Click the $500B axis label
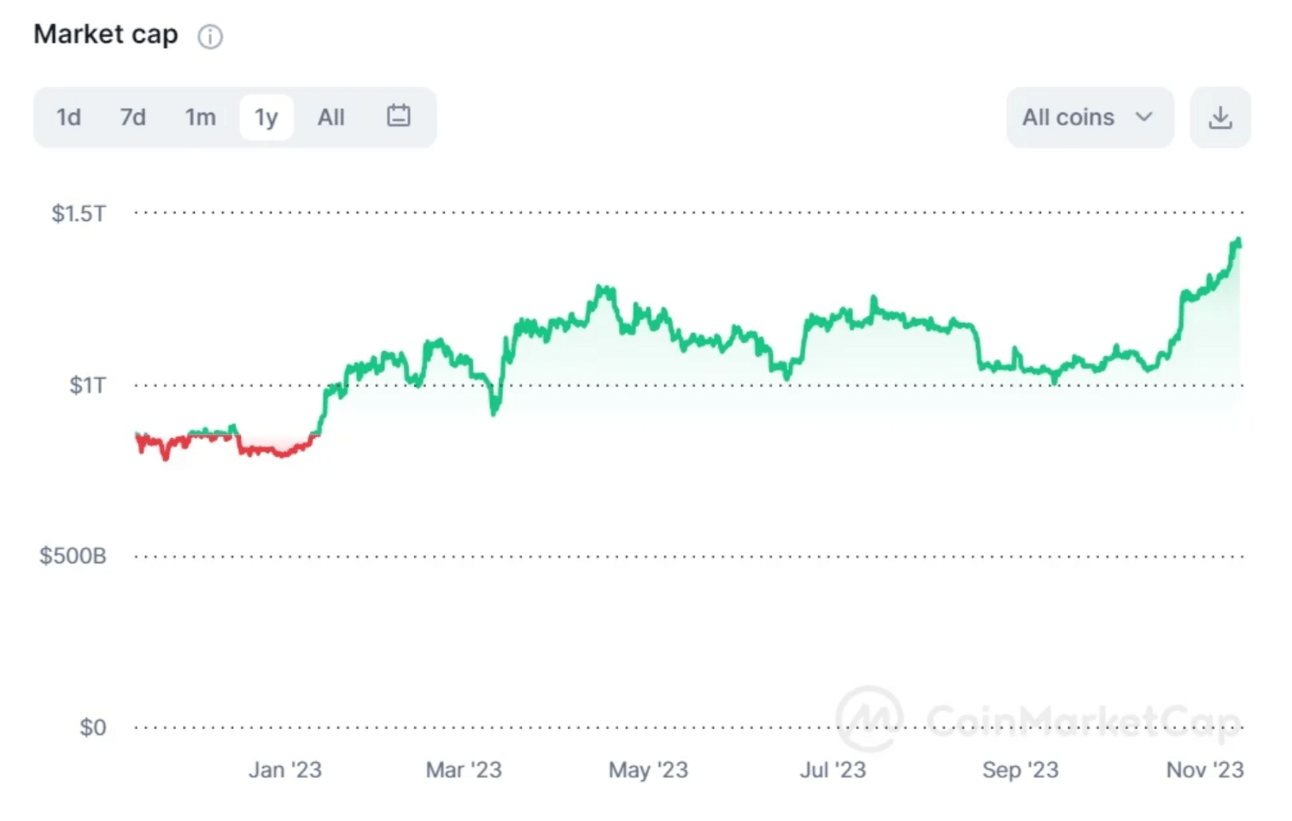This screenshot has width=1292, height=821. click(72, 556)
